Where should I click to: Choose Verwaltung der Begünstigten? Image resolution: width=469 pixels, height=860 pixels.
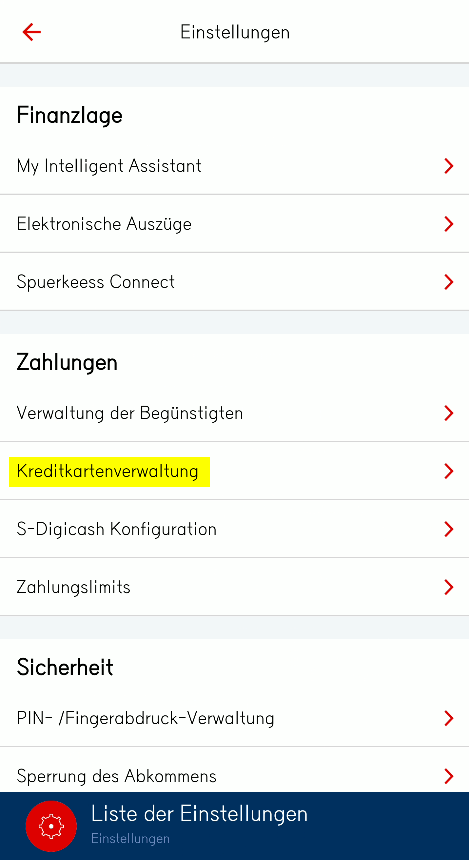point(234,413)
